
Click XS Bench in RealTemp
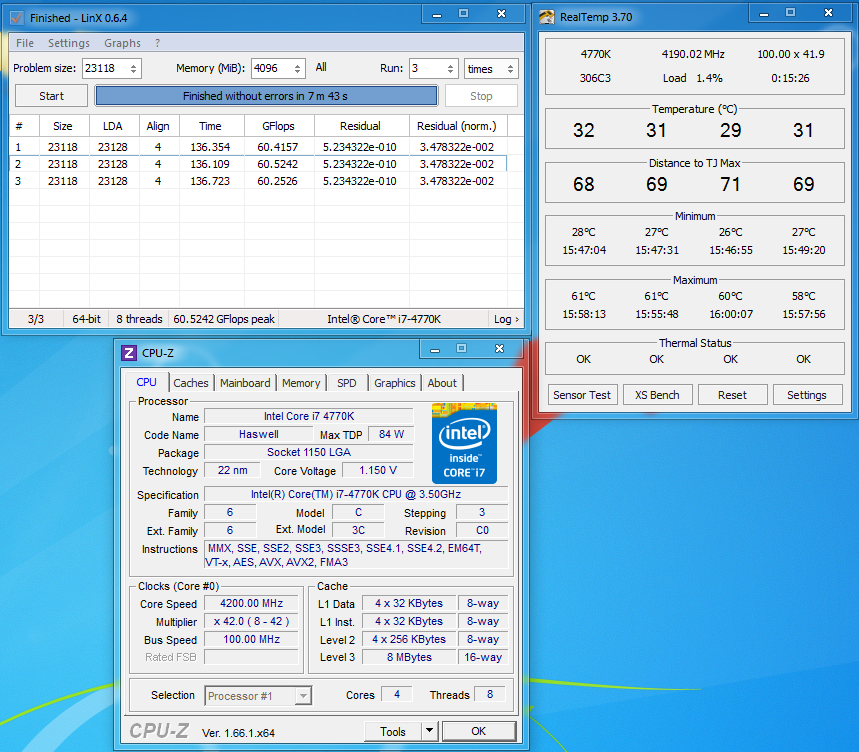[x=657, y=395]
